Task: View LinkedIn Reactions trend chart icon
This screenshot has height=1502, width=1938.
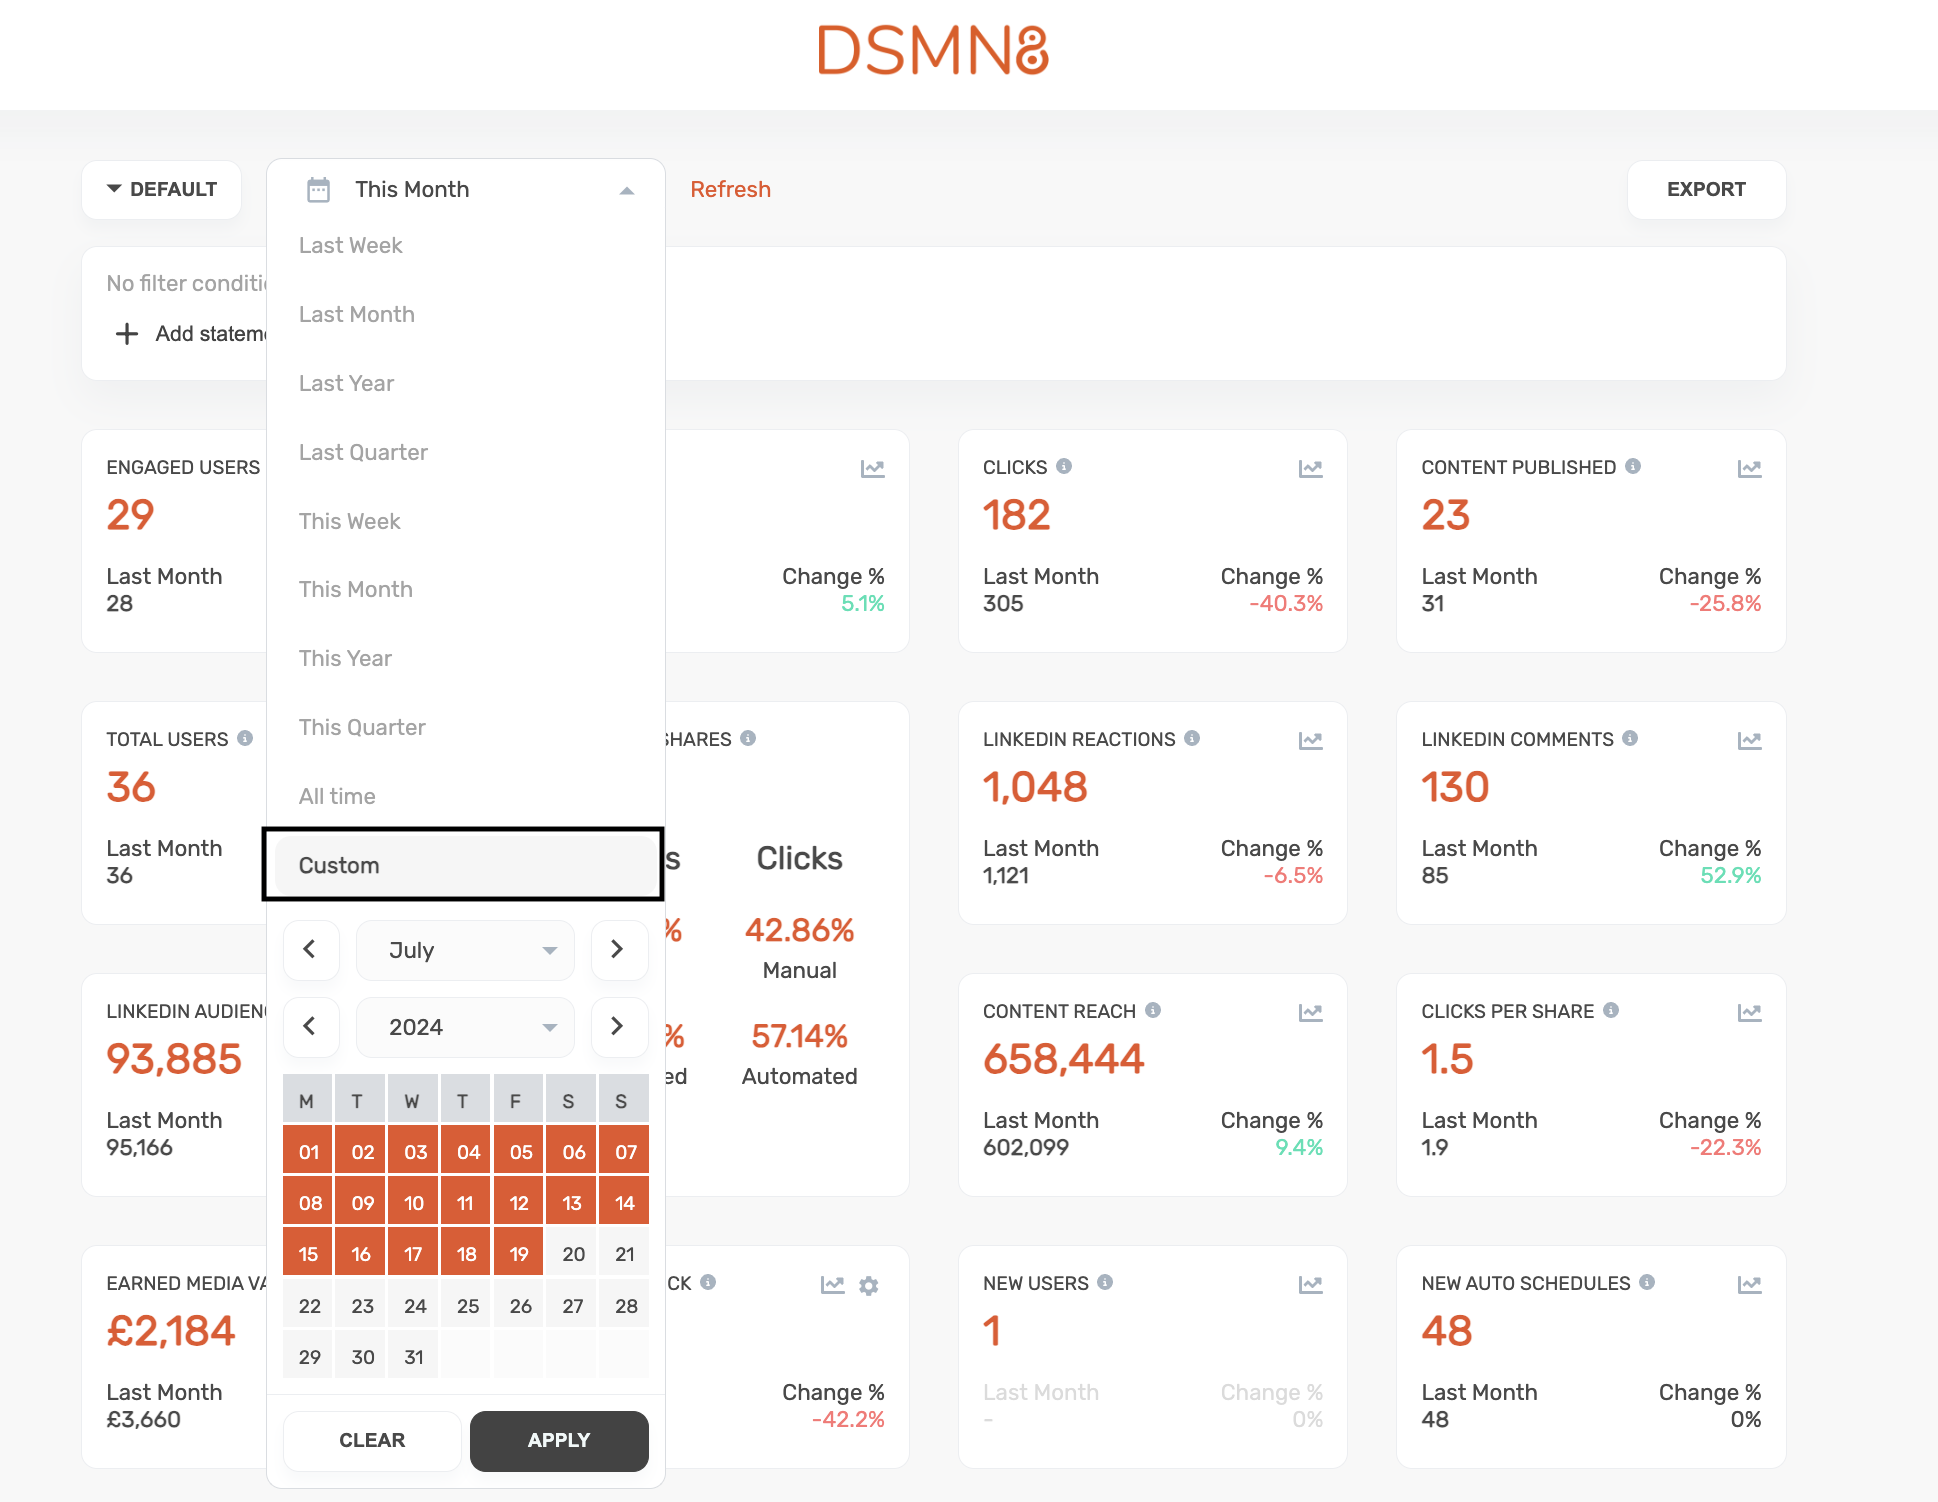Action: [1310, 740]
